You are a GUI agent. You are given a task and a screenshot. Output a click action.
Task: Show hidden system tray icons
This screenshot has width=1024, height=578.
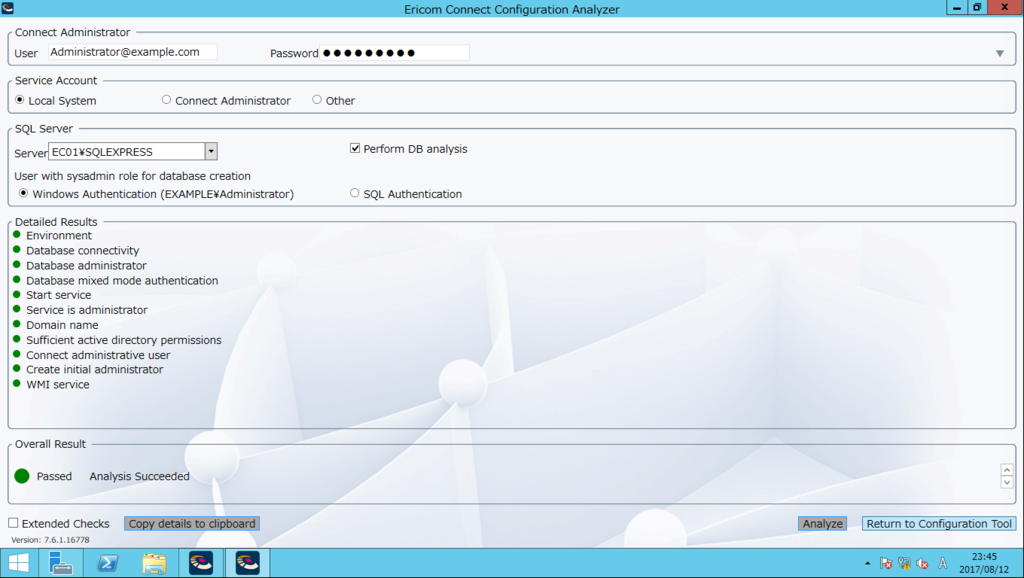pos(867,563)
